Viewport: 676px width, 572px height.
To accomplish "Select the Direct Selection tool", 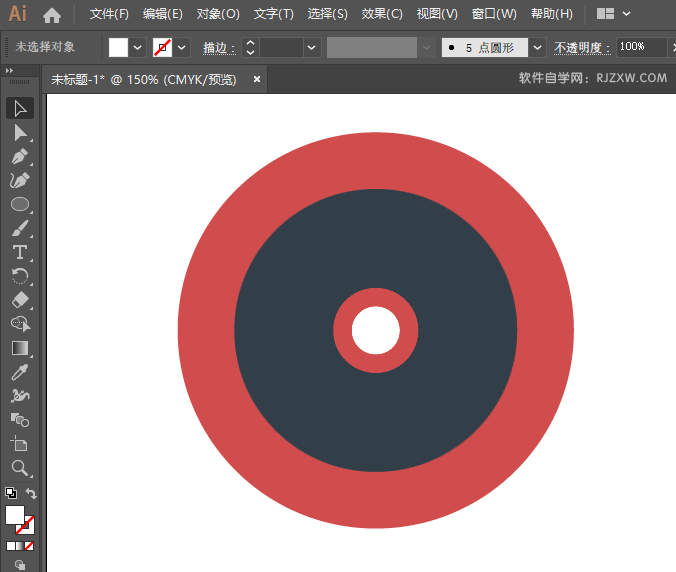I will (19, 132).
